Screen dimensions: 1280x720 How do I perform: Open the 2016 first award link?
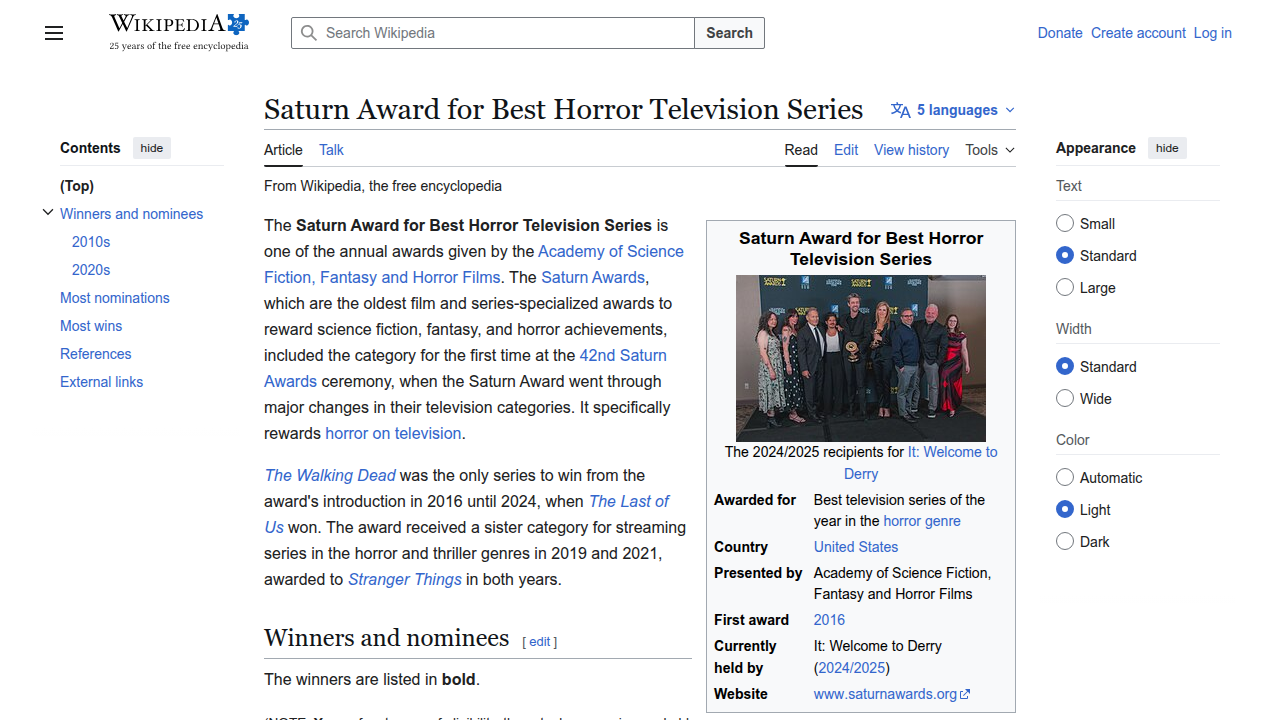[x=829, y=620]
